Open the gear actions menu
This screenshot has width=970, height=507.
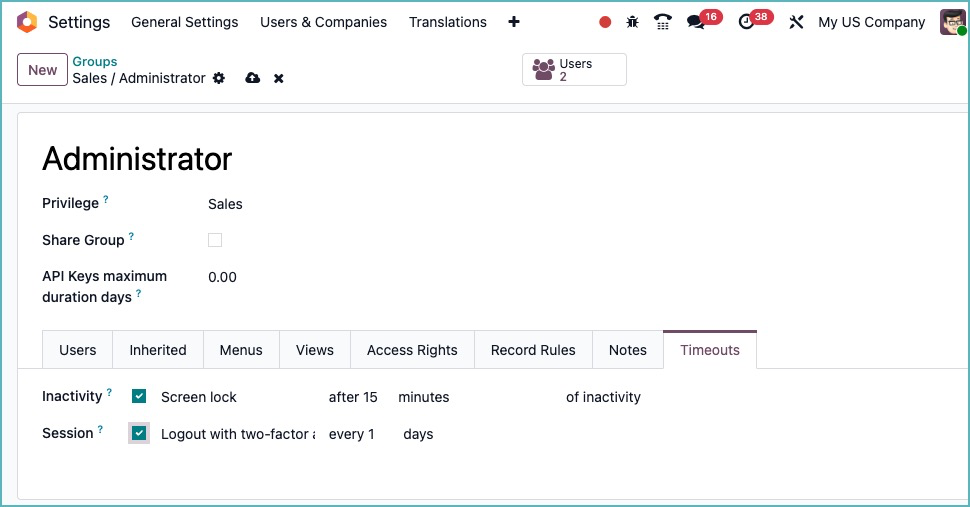click(219, 78)
